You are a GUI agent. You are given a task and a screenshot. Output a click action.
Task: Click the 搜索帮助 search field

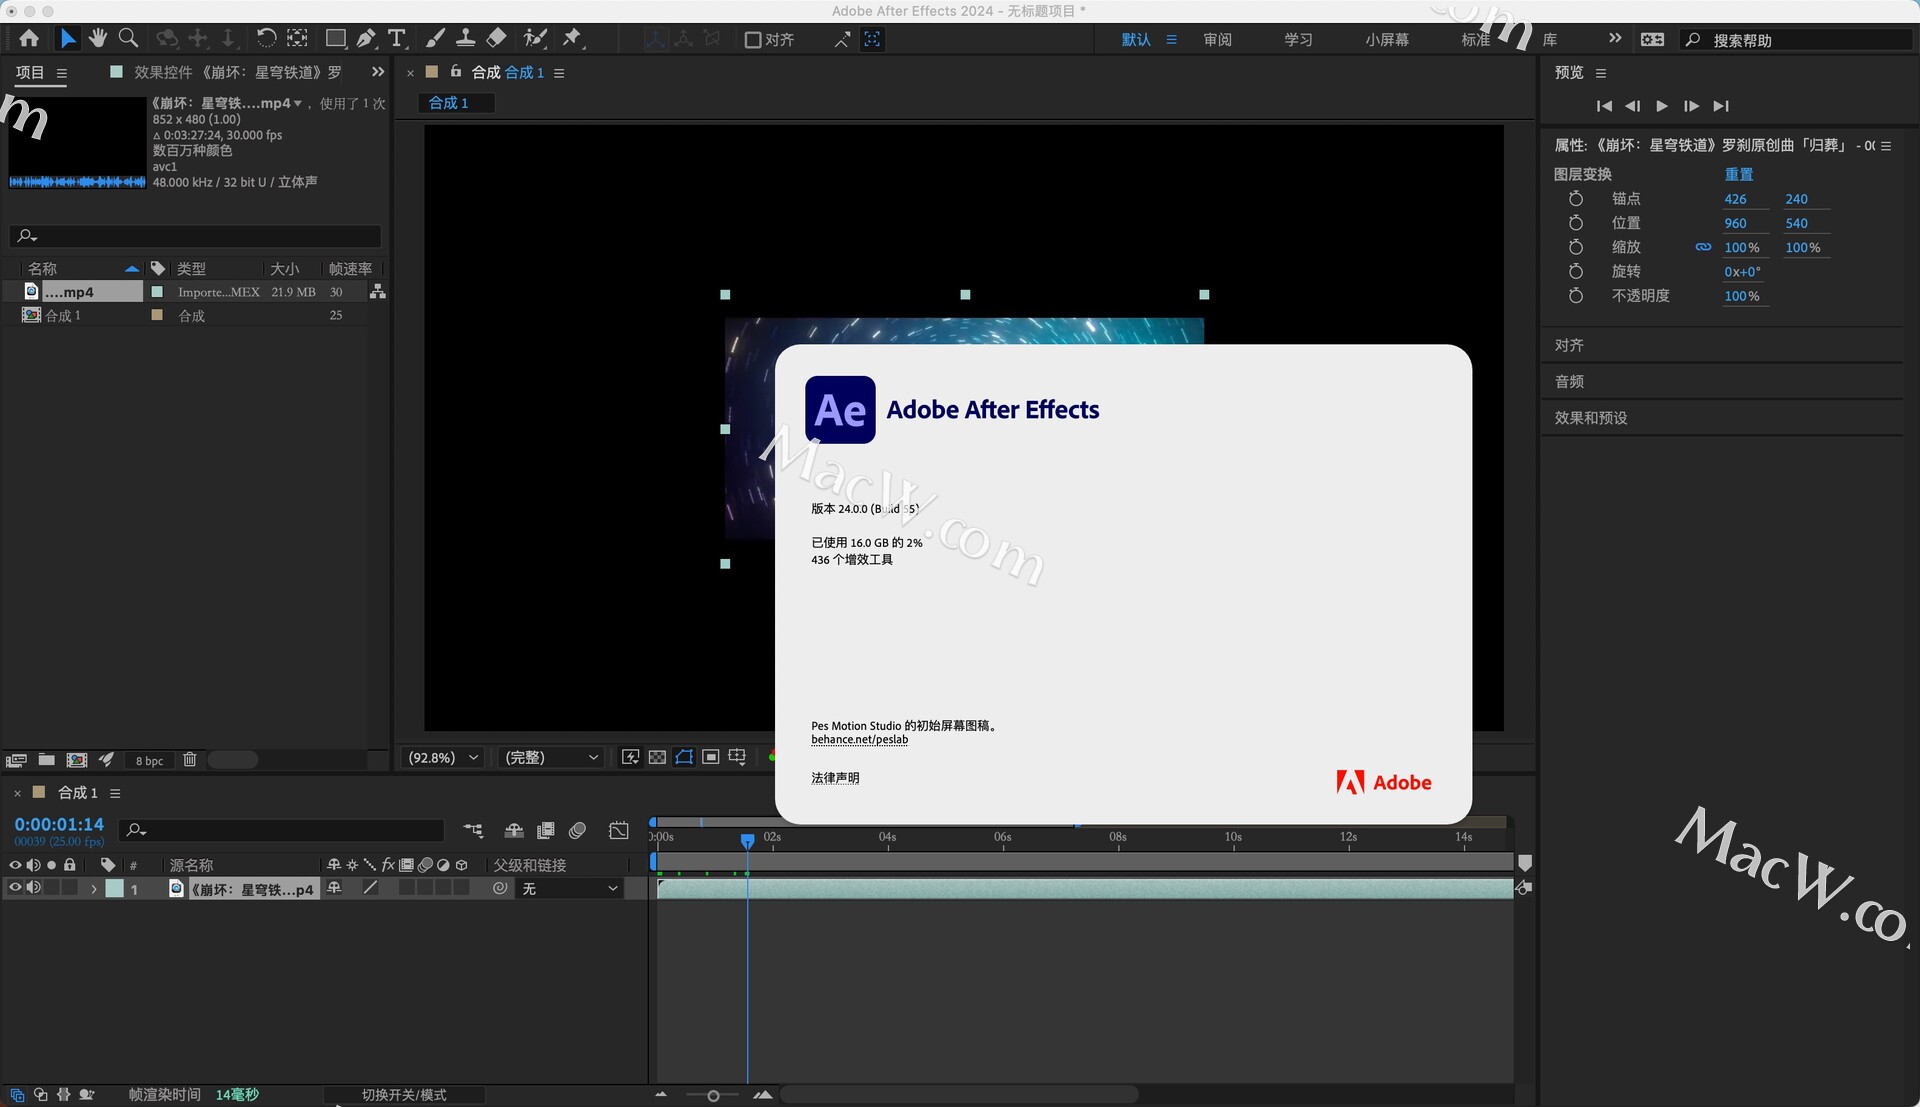1797,40
